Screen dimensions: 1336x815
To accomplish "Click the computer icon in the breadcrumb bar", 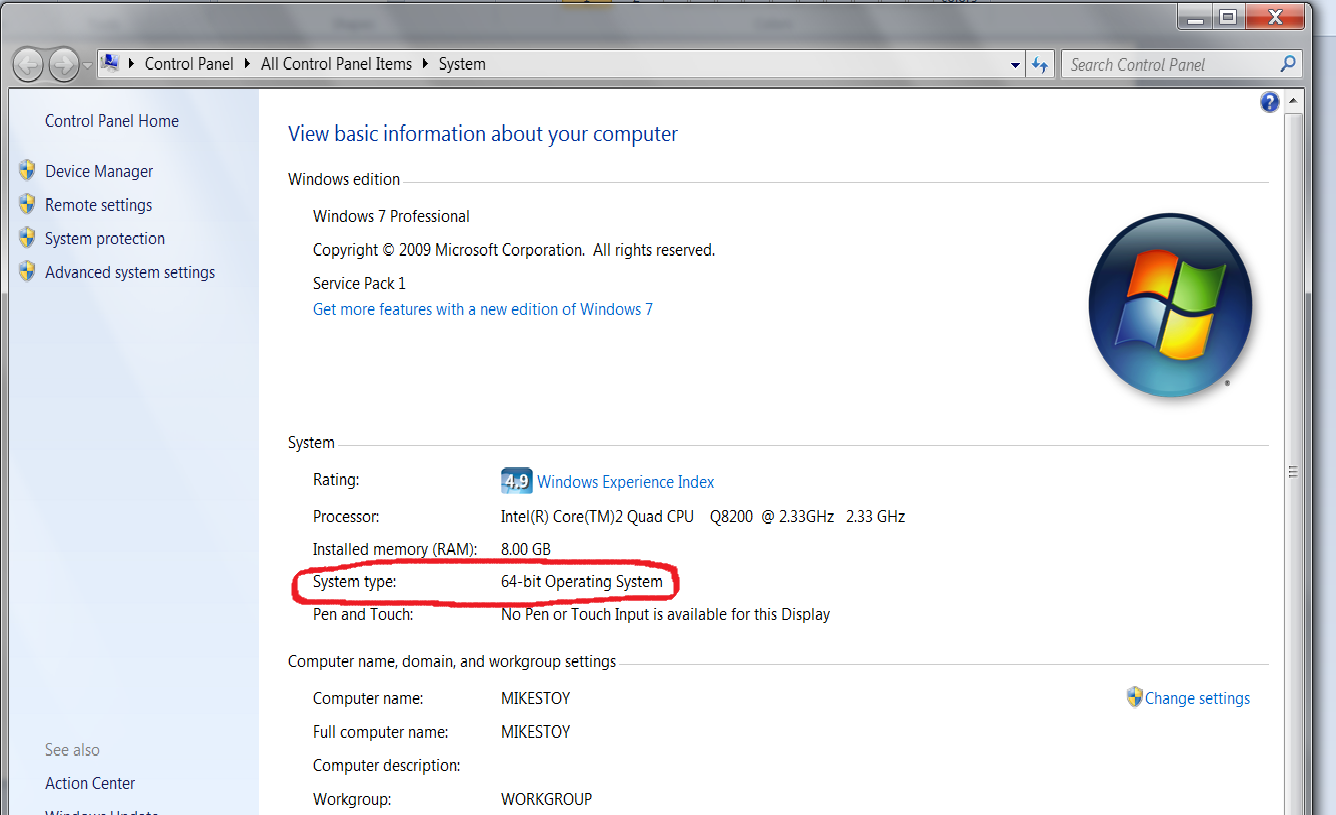I will point(109,63).
